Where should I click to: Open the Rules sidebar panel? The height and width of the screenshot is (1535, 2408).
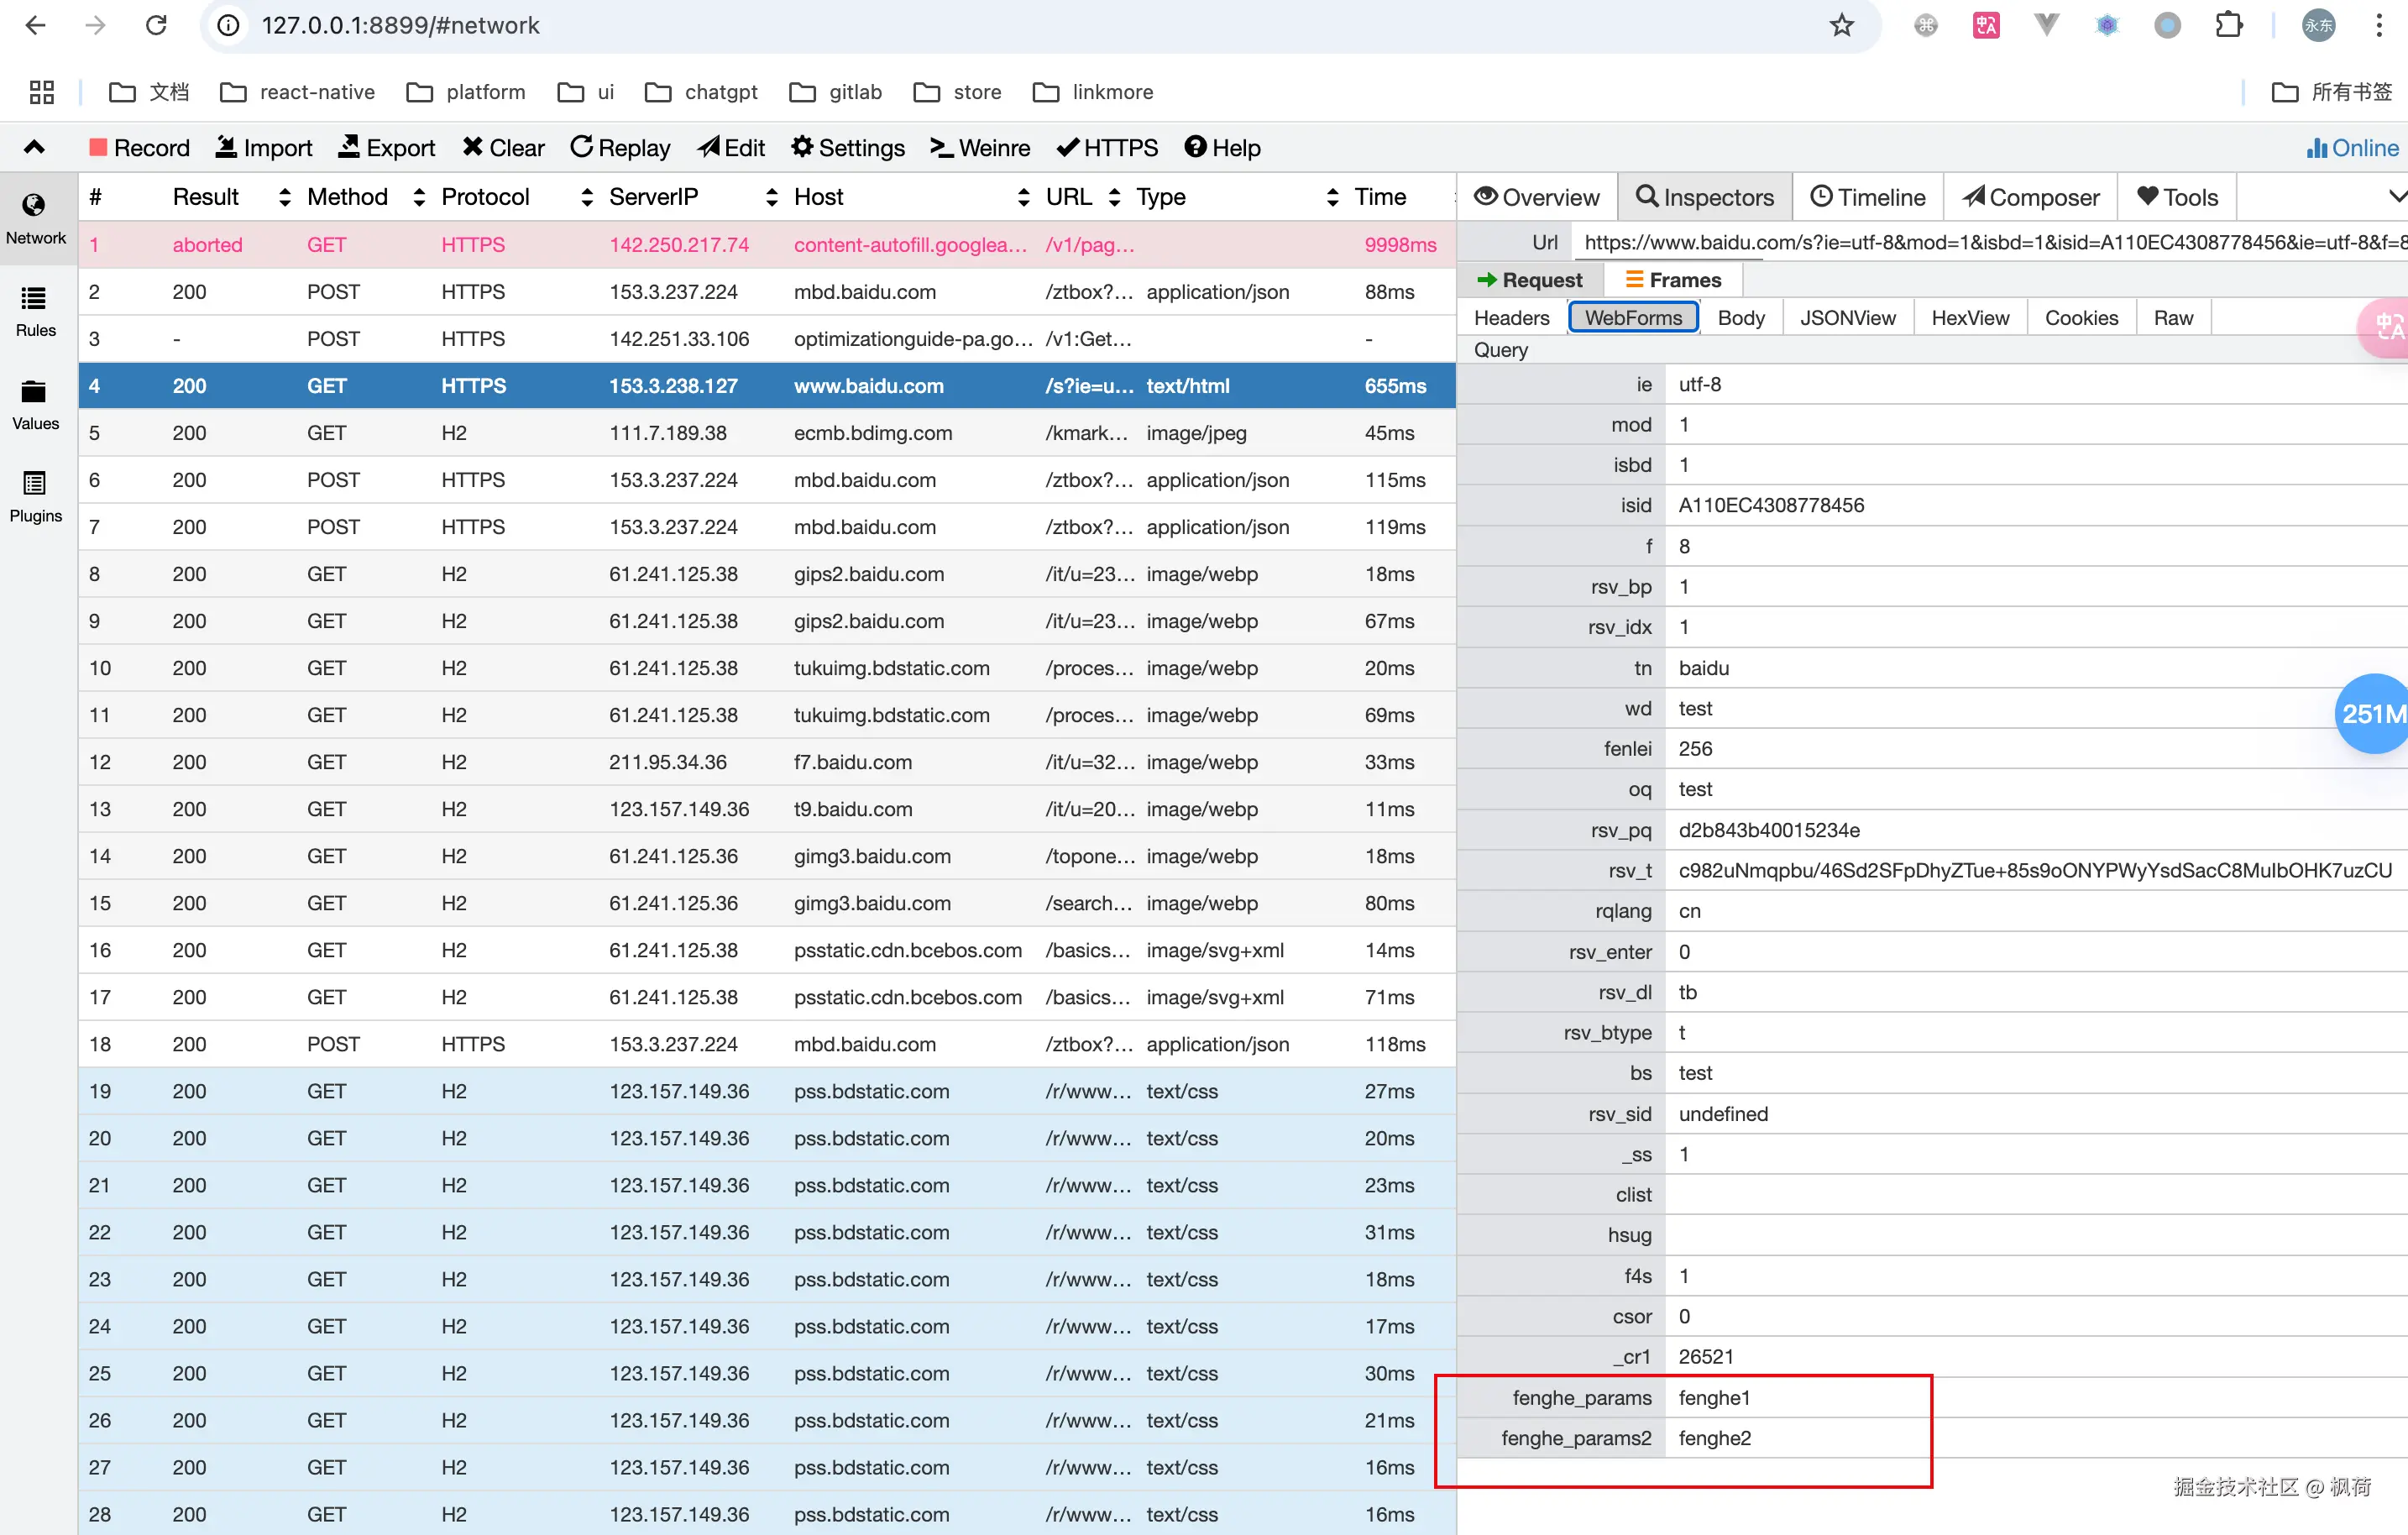click(x=35, y=311)
